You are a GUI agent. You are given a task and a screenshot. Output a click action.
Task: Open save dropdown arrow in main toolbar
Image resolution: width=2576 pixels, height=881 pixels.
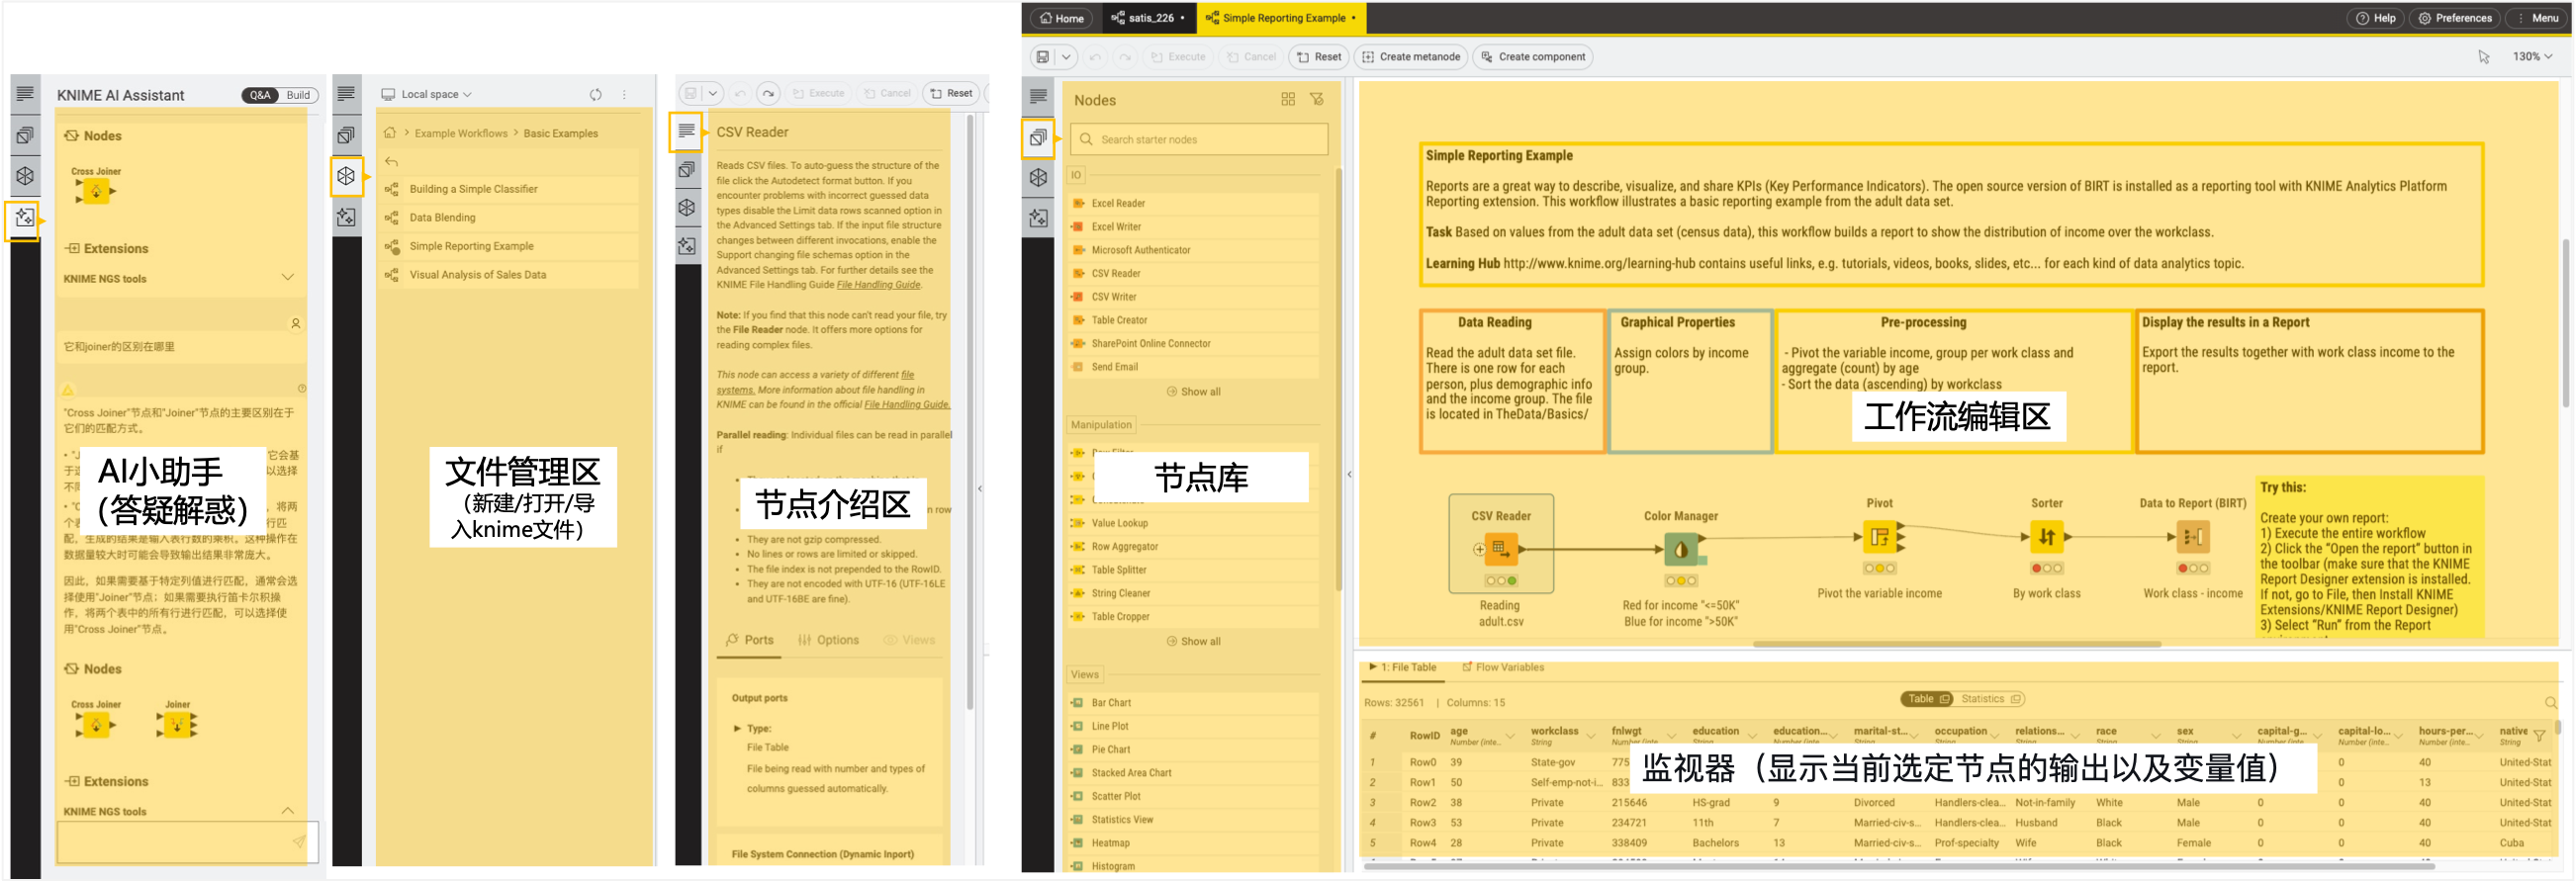[x=1066, y=57]
